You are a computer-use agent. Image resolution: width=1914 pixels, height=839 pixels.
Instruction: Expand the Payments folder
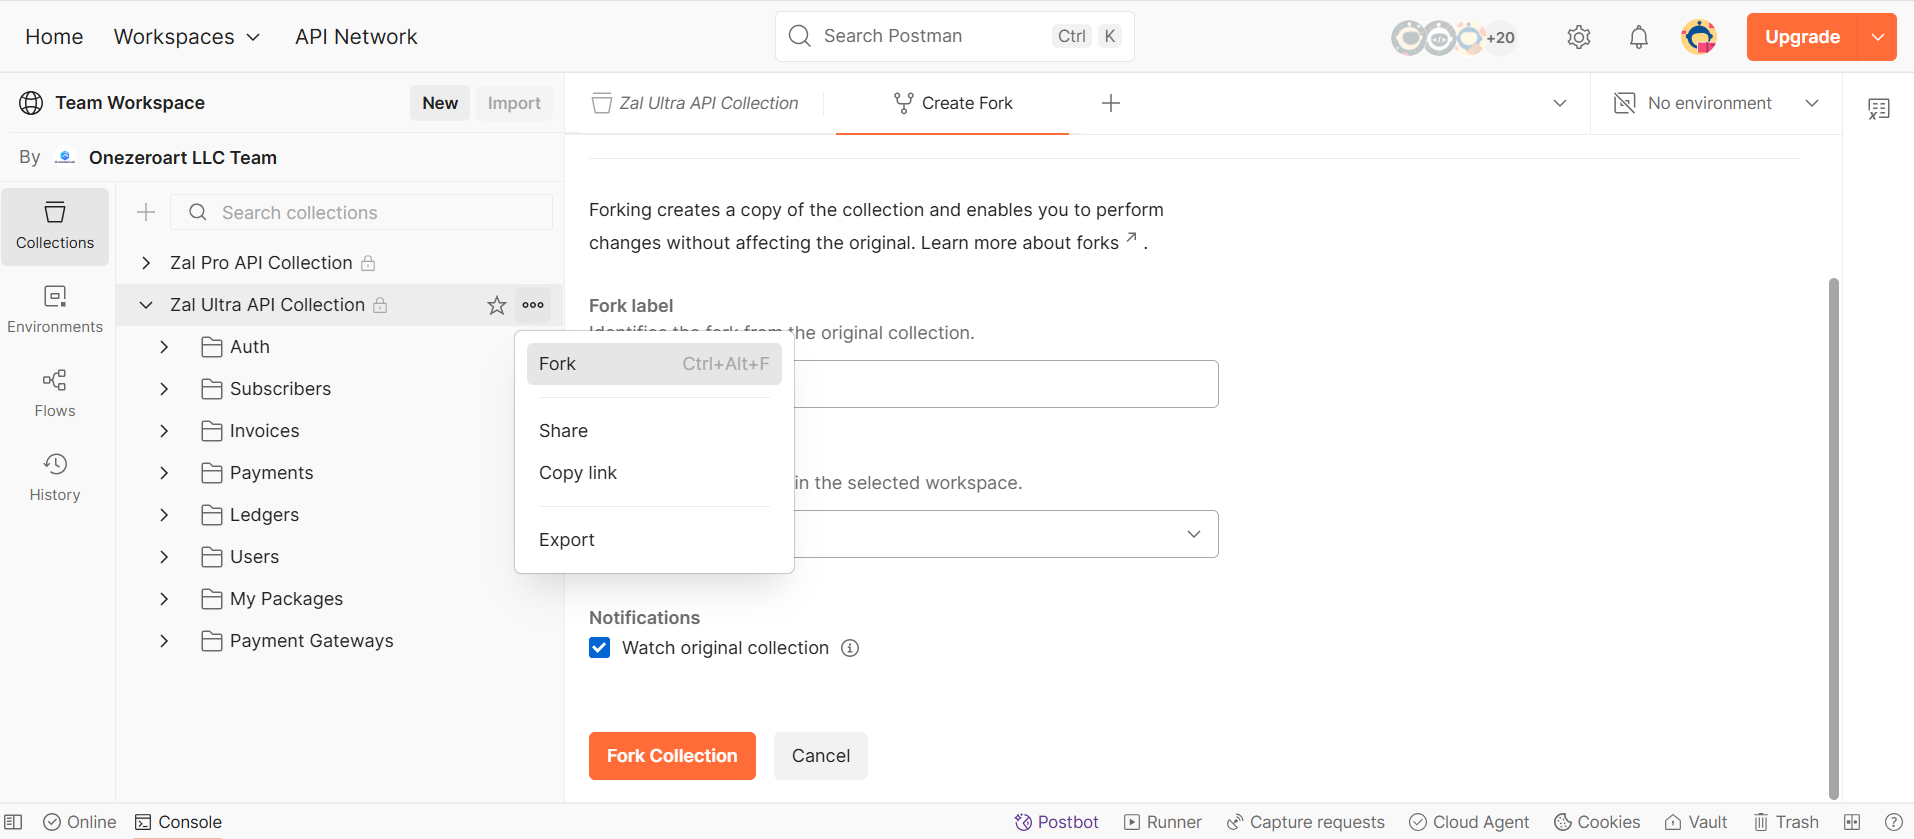tap(164, 473)
